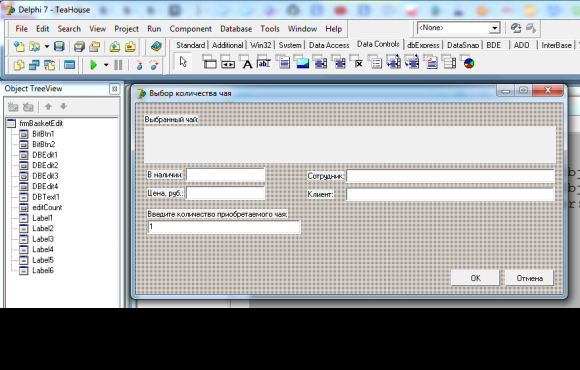Click the Save All disk icon

pyautogui.click(x=79, y=47)
